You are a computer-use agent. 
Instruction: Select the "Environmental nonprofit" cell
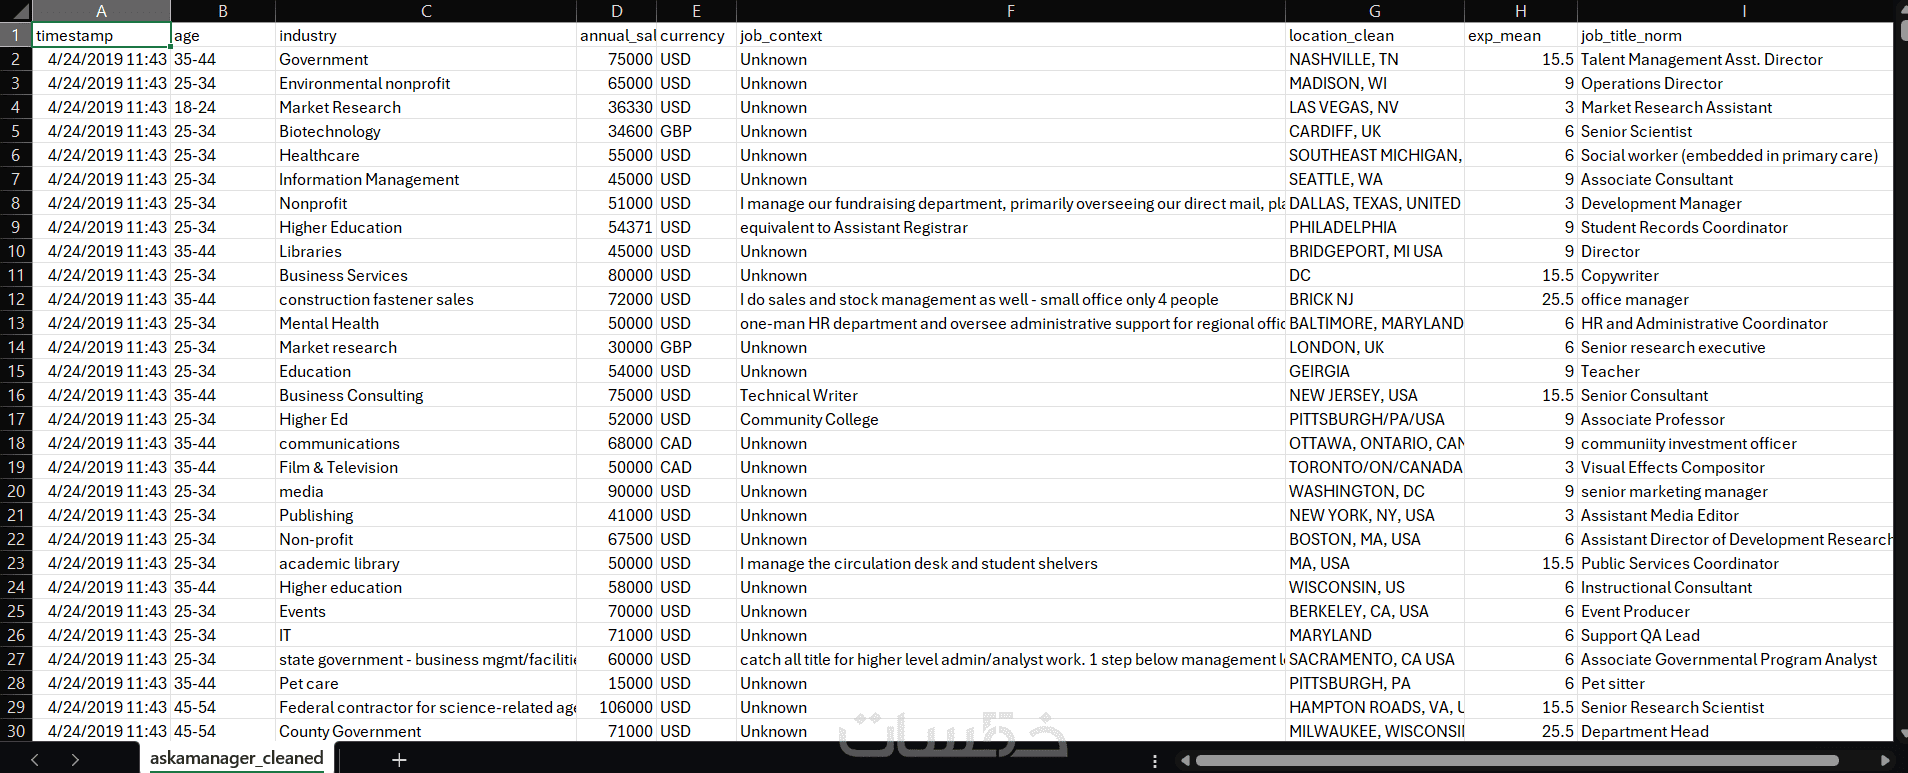coord(426,83)
